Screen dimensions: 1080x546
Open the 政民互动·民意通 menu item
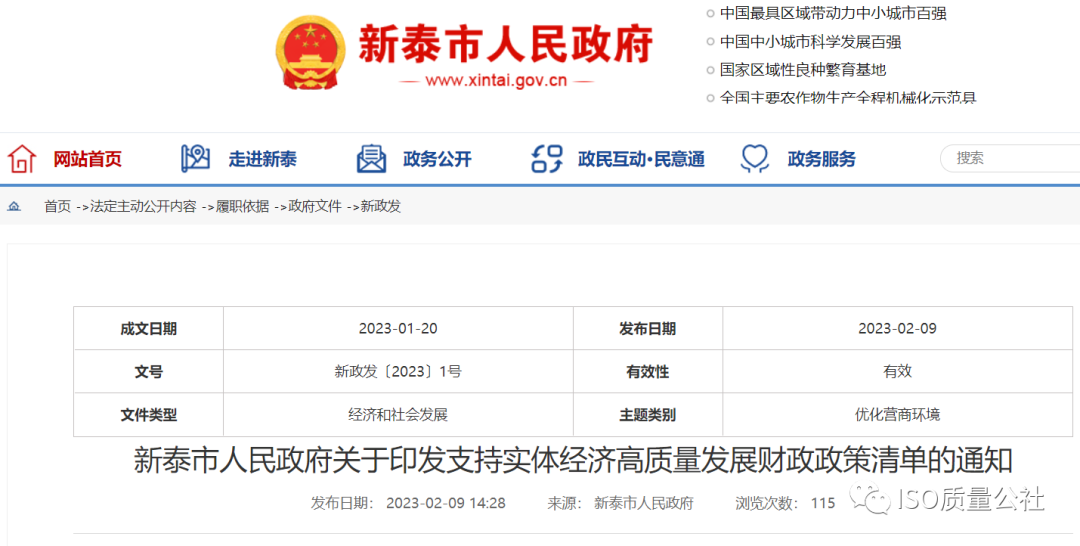click(641, 160)
